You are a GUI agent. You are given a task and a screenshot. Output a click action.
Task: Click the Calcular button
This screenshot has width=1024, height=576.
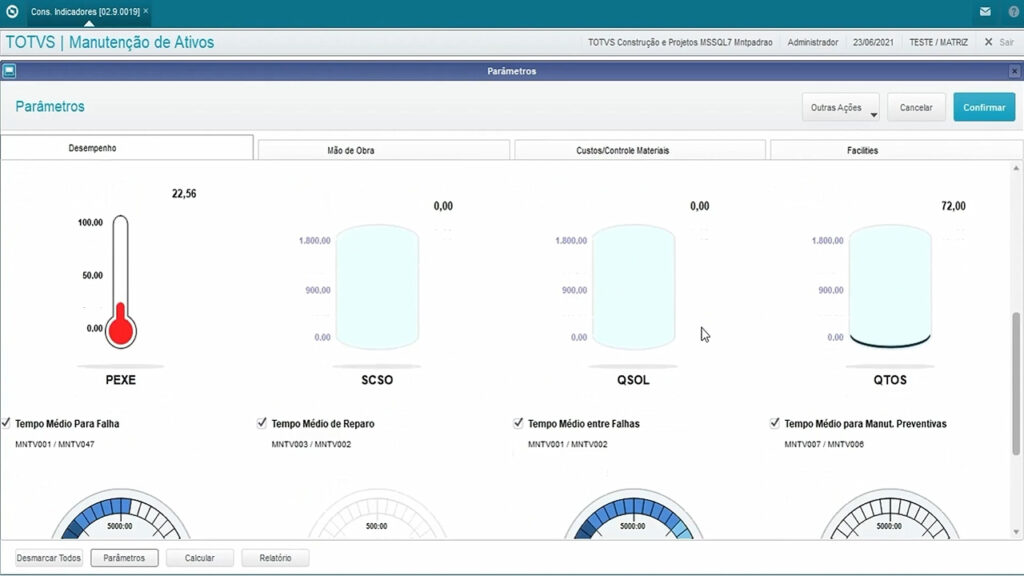click(x=199, y=558)
